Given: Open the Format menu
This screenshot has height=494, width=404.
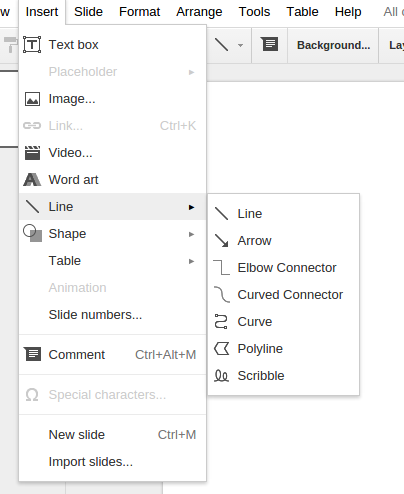Looking at the screenshot, I should [x=139, y=12].
